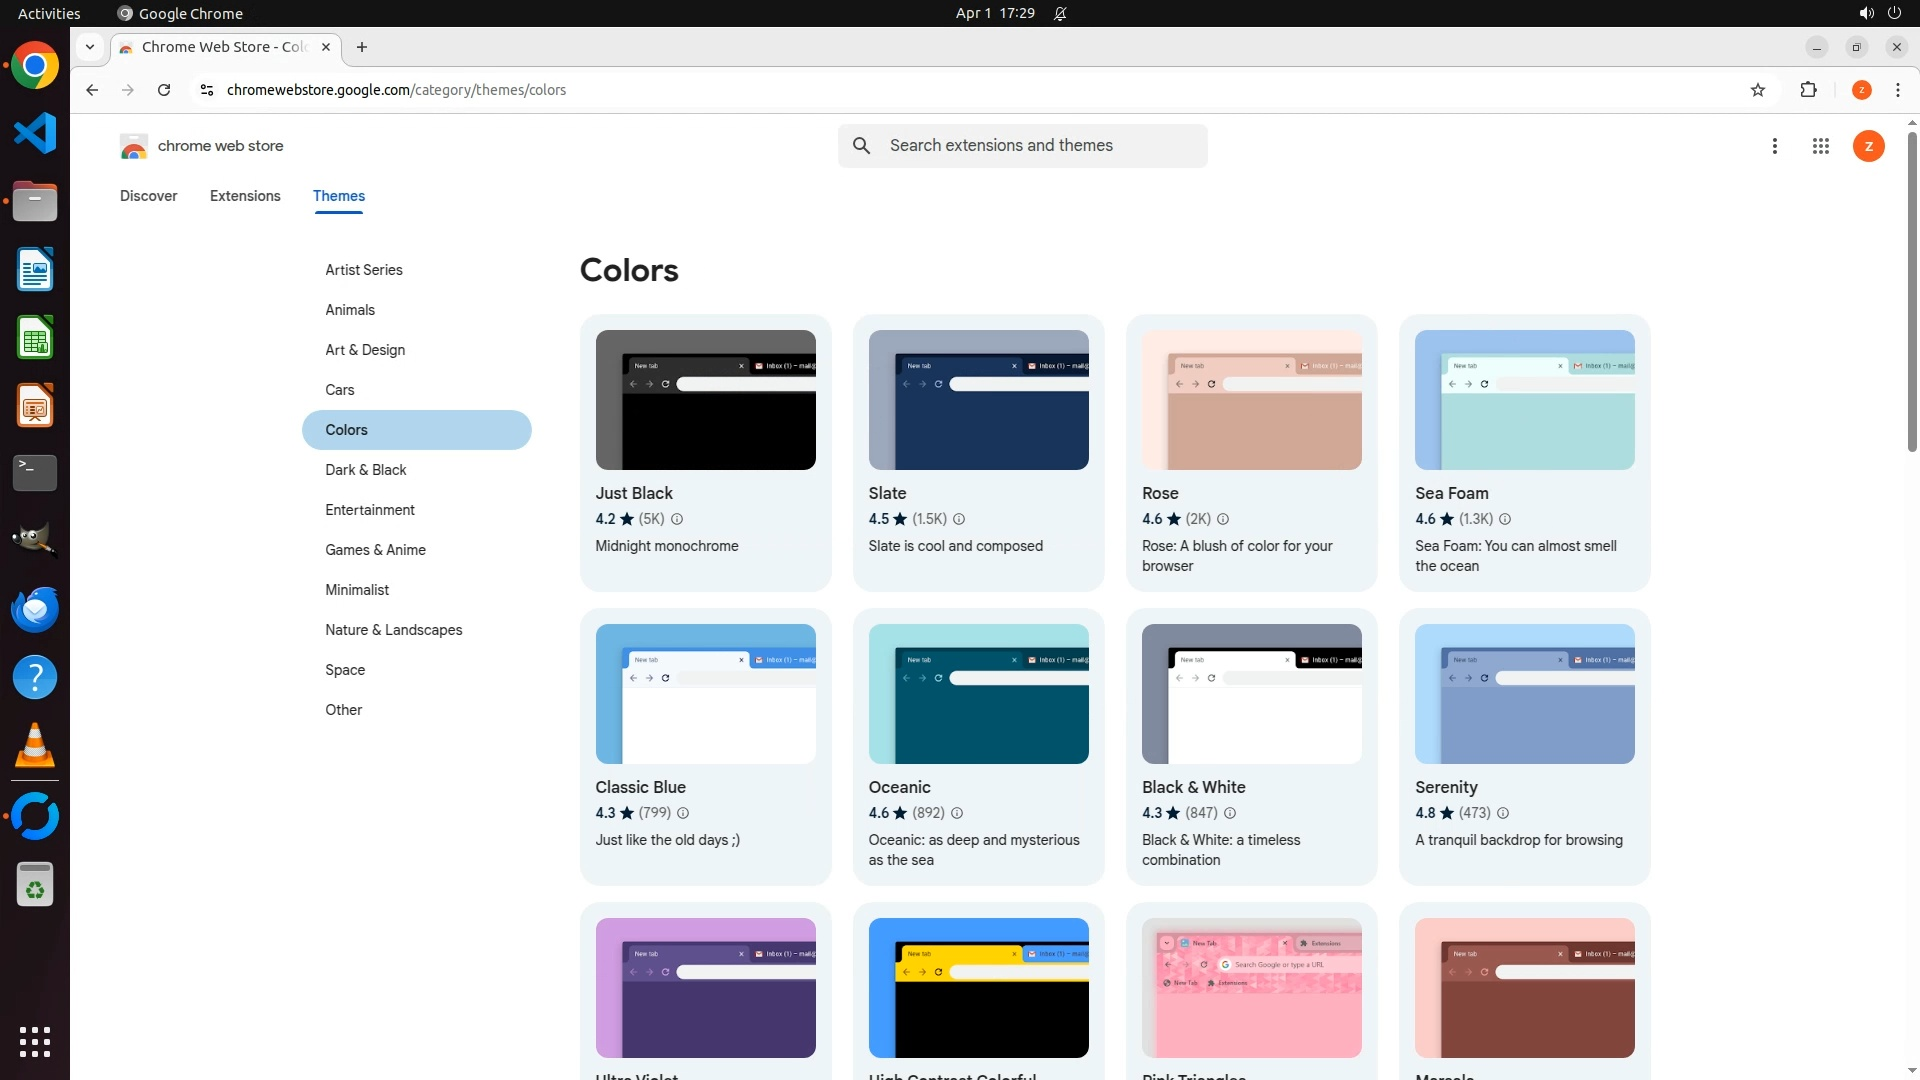Open the Google apps grid icon

point(1820,146)
